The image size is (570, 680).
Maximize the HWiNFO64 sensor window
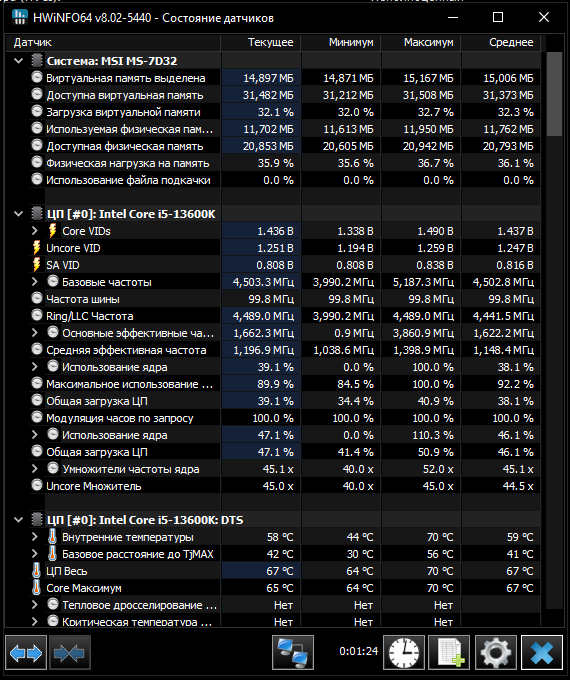pos(498,17)
